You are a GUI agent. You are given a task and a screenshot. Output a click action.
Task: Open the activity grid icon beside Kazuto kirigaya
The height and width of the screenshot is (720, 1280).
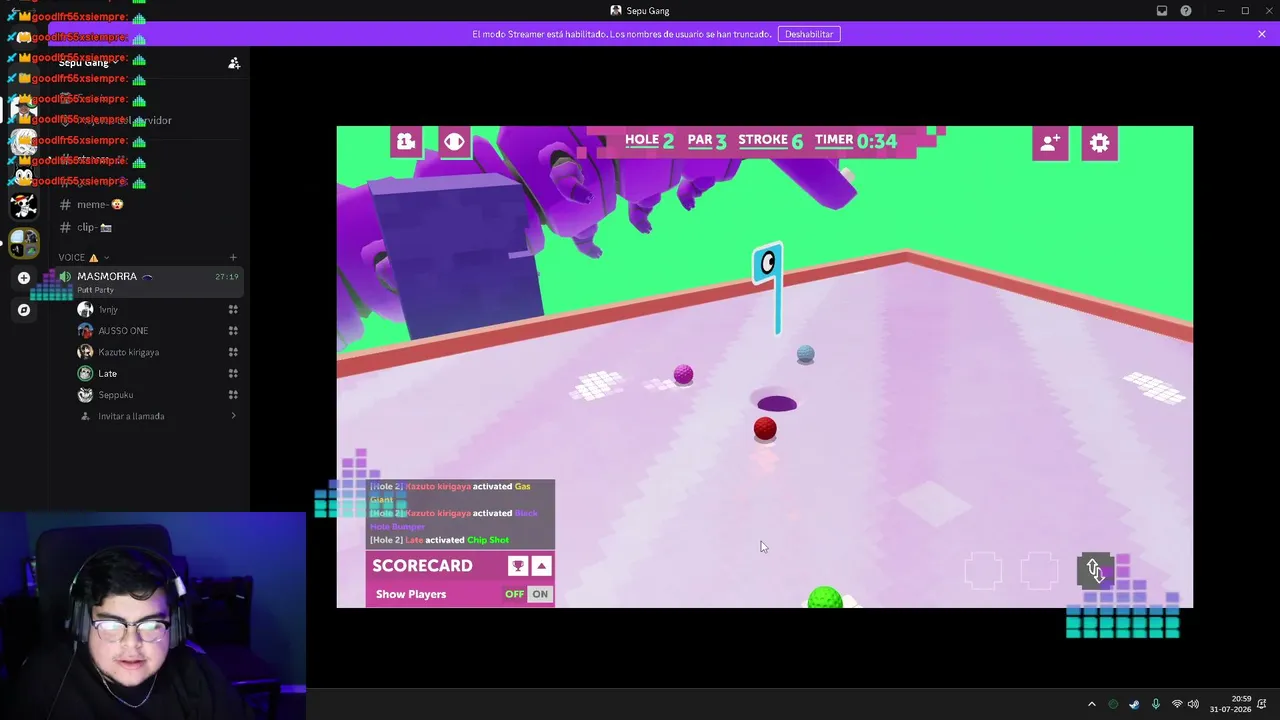233,352
